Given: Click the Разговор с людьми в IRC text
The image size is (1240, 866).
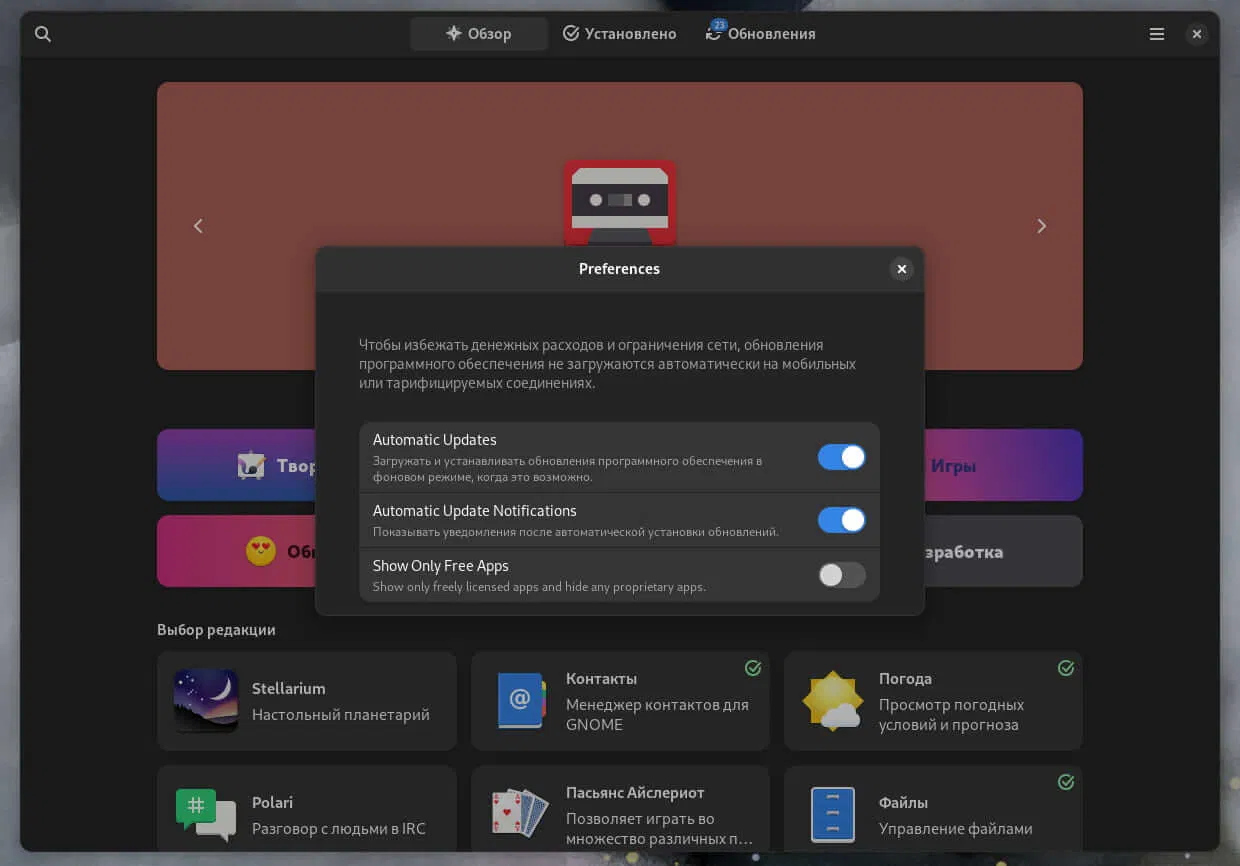Looking at the screenshot, I should pyautogui.click(x=339, y=829).
